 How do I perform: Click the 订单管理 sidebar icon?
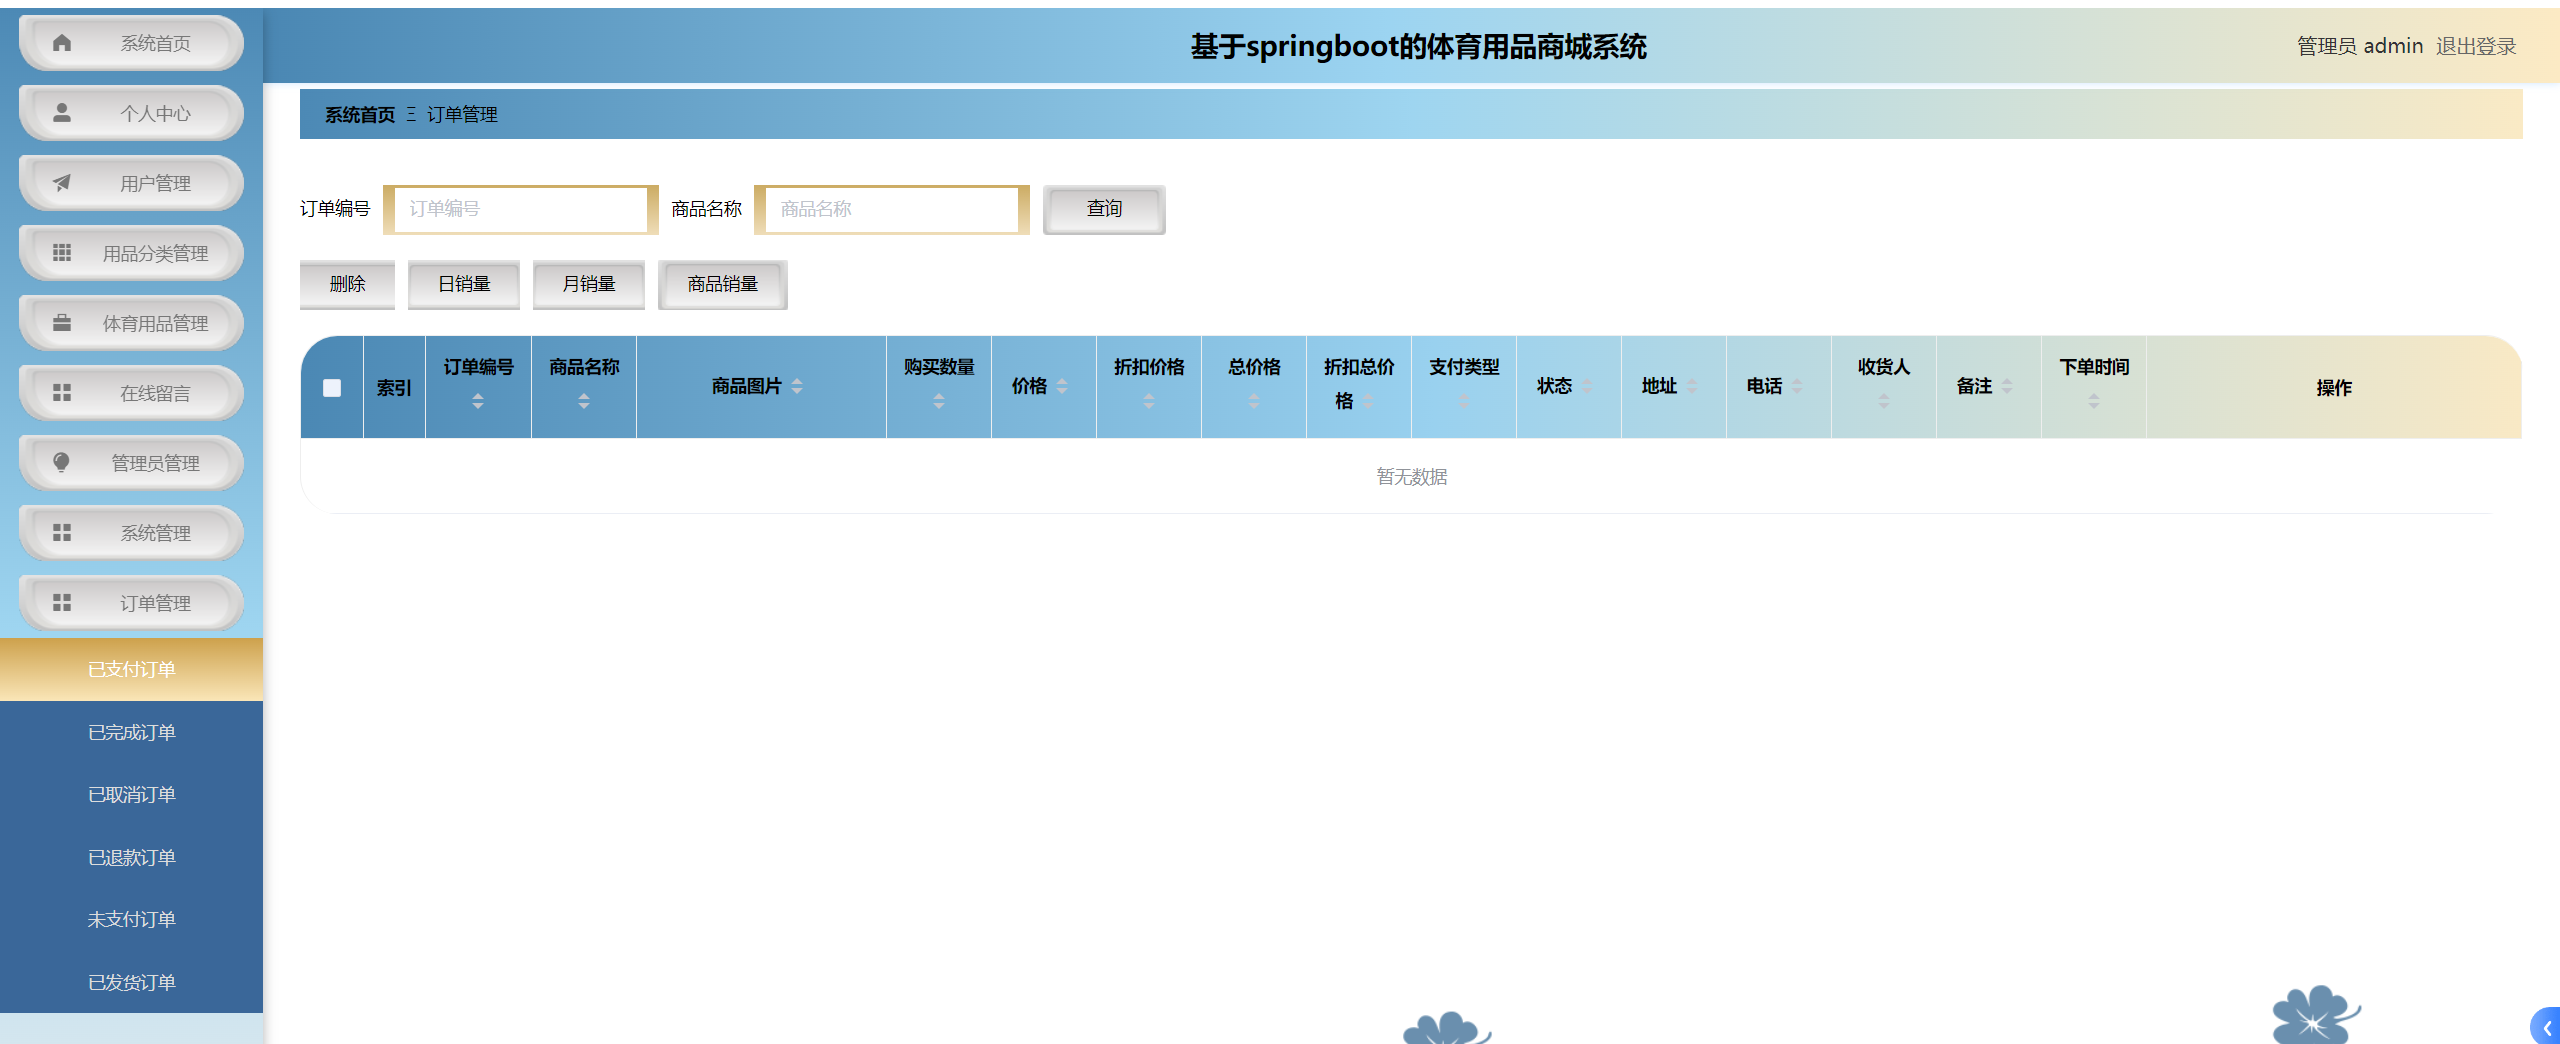(63, 603)
